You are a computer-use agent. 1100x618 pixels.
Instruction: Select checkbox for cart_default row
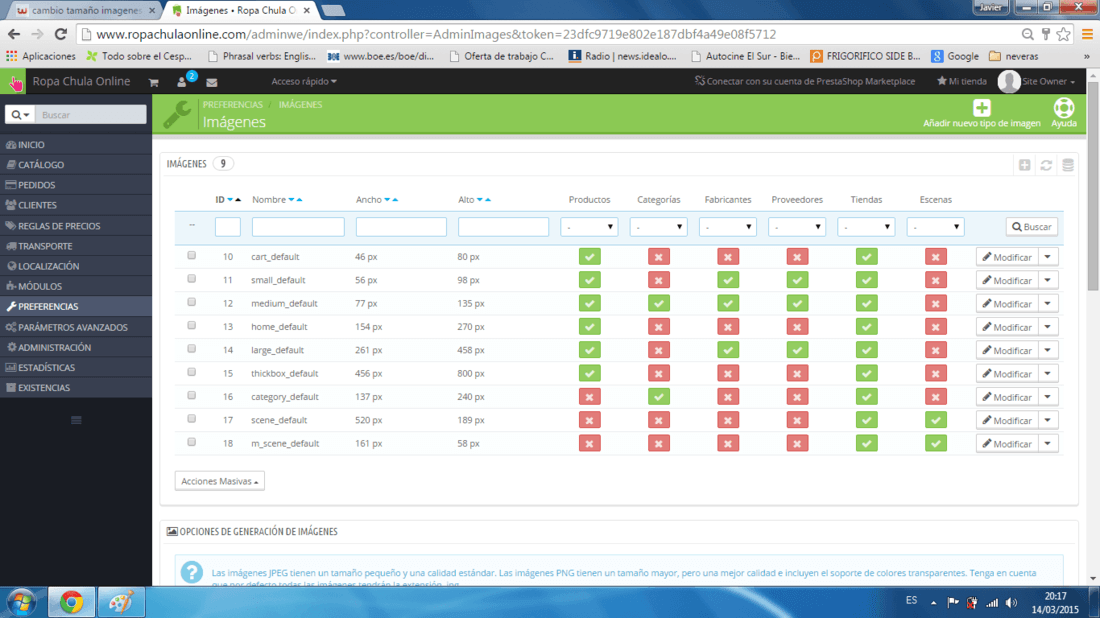click(192, 256)
